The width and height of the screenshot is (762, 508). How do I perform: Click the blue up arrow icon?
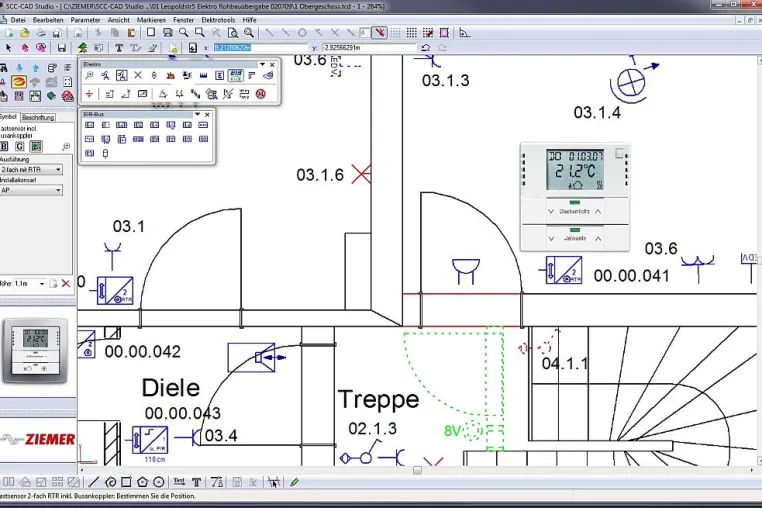35,68
